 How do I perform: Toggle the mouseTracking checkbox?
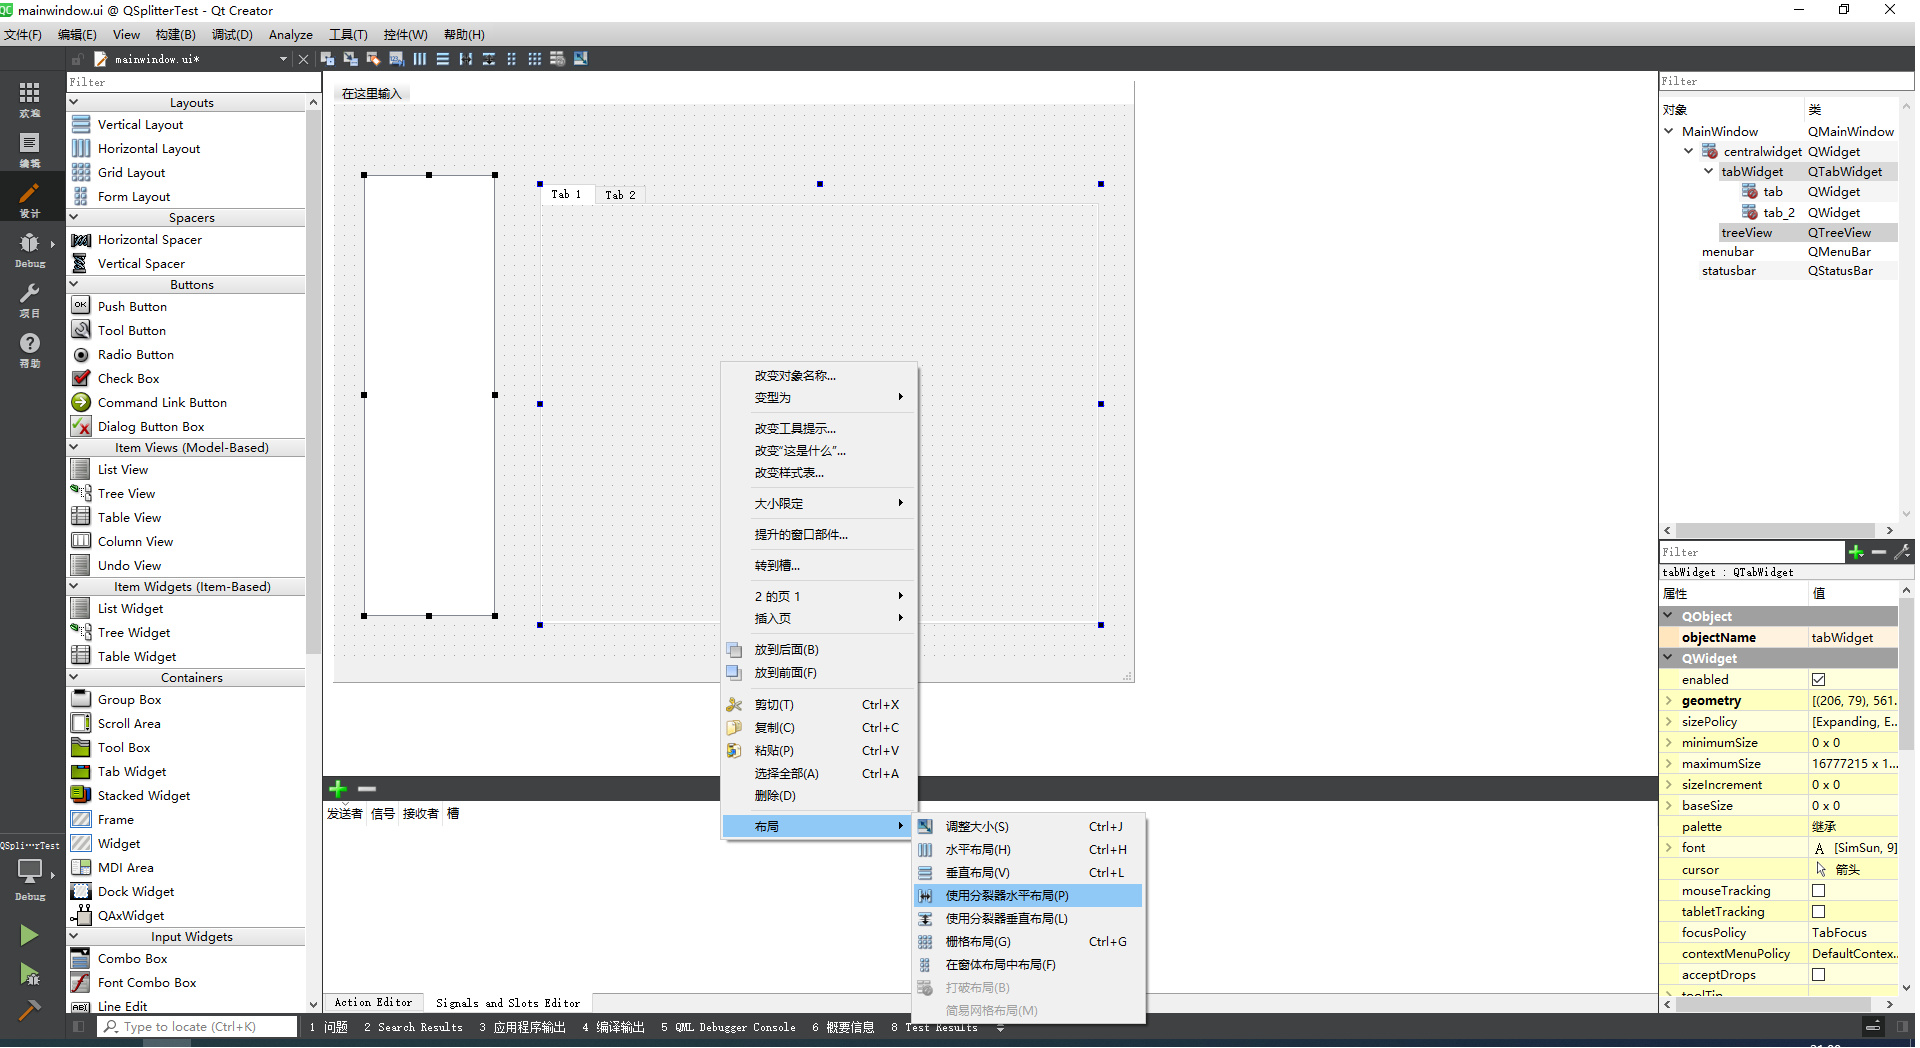(x=1818, y=891)
